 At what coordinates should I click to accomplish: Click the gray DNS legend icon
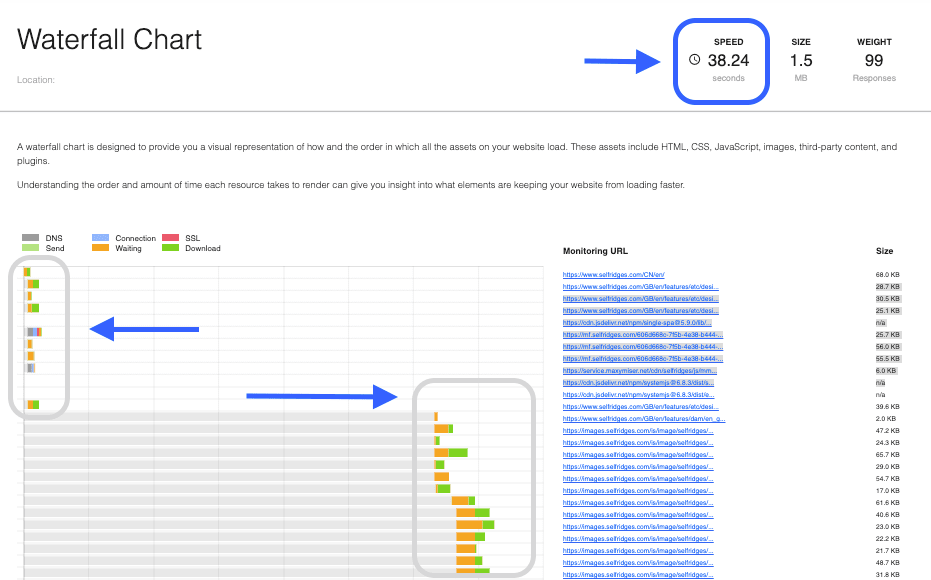[31, 238]
